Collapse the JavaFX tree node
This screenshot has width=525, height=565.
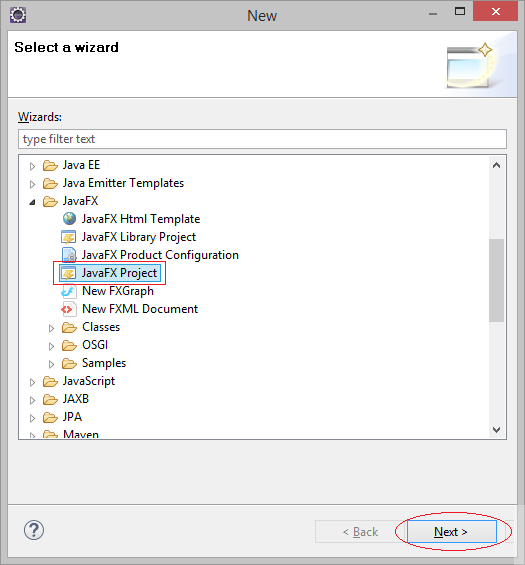click(x=32, y=202)
